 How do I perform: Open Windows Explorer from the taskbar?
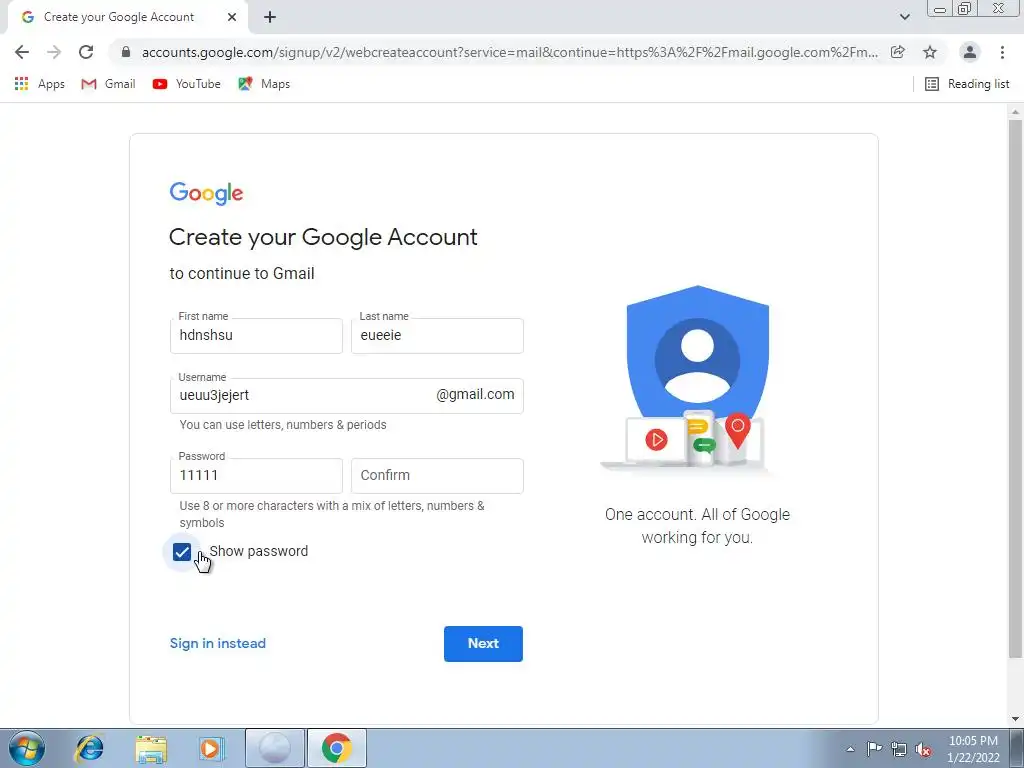[x=151, y=748]
